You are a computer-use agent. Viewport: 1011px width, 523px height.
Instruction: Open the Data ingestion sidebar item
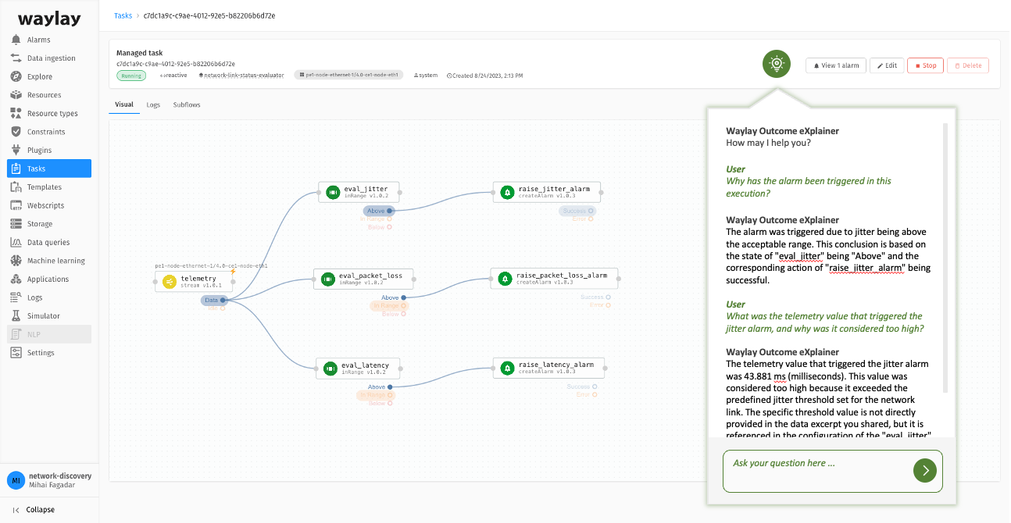49,58
